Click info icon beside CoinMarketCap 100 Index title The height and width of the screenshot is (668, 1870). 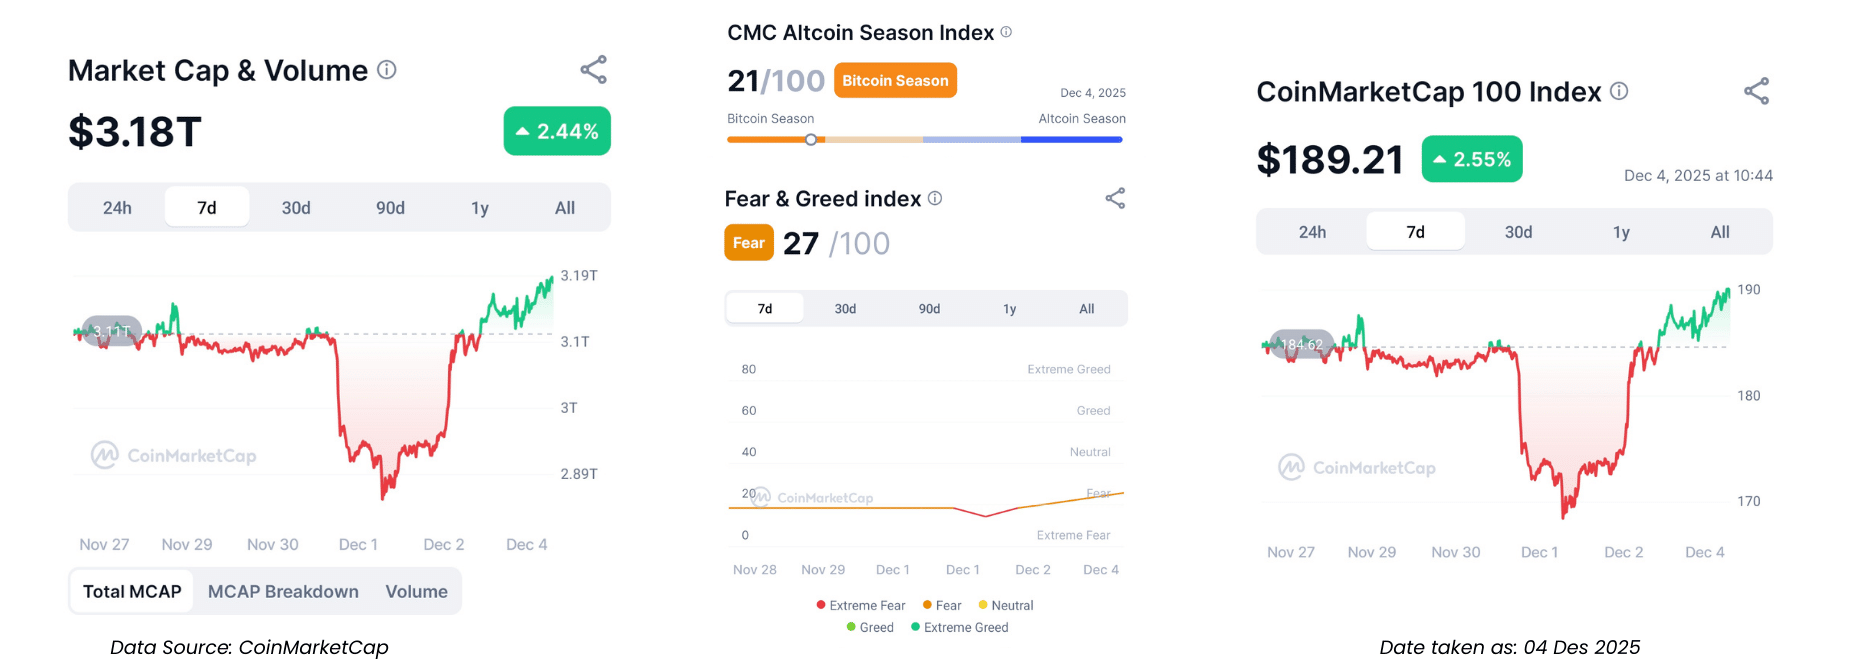tap(1619, 91)
